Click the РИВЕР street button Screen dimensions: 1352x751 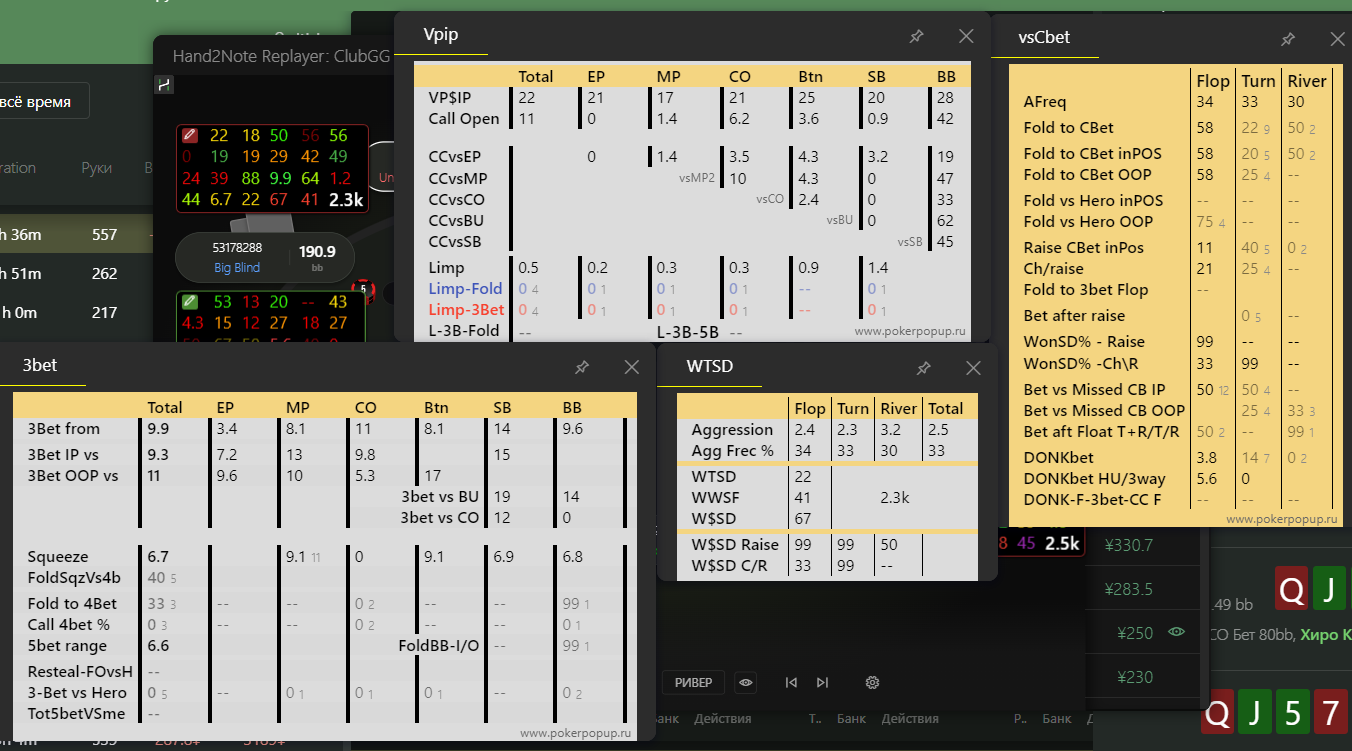pyautogui.click(x=693, y=683)
